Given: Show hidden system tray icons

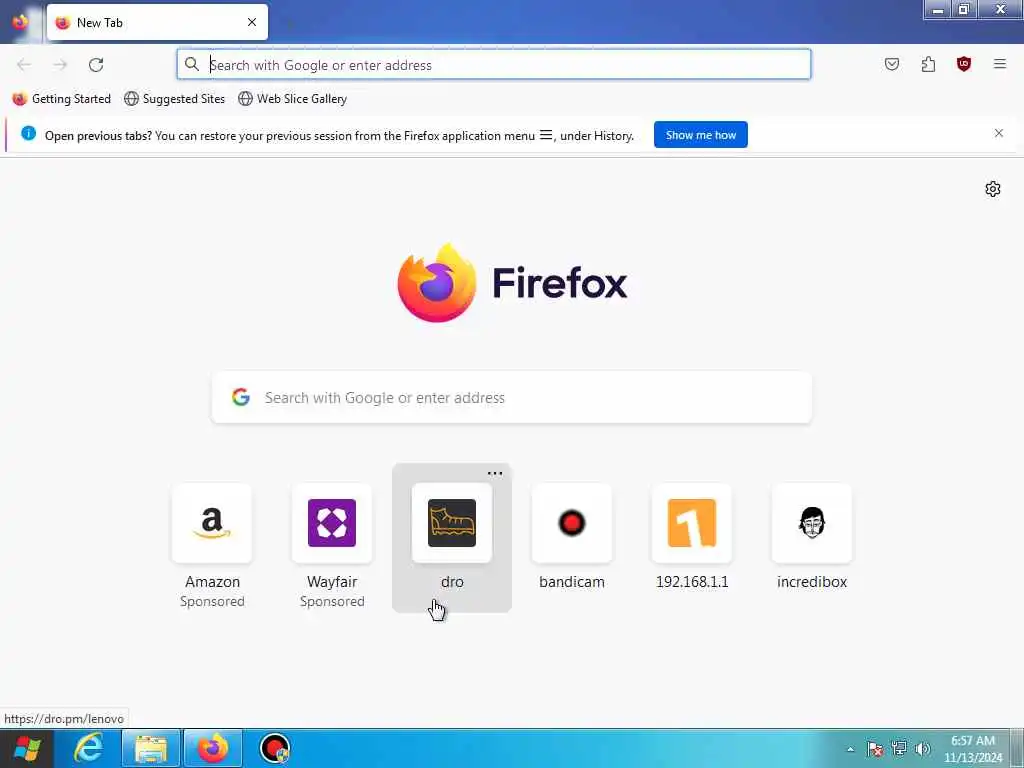Looking at the screenshot, I should [850, 750].
